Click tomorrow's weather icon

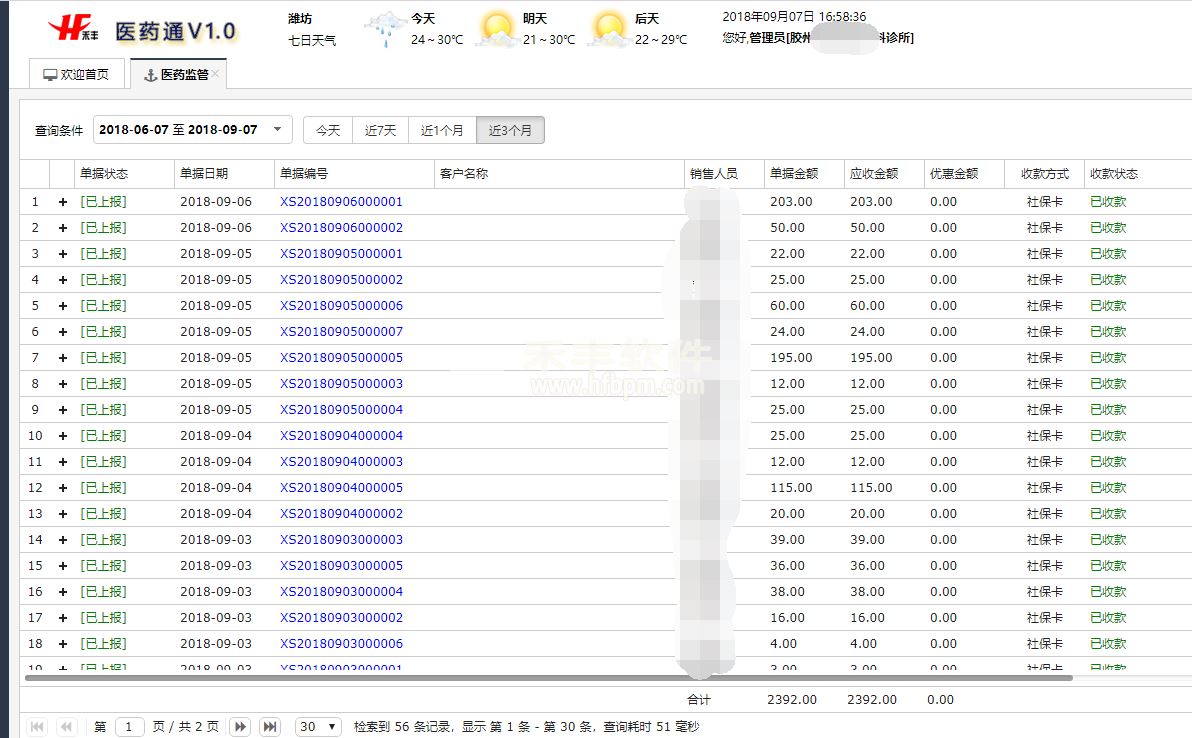point(497,29)
